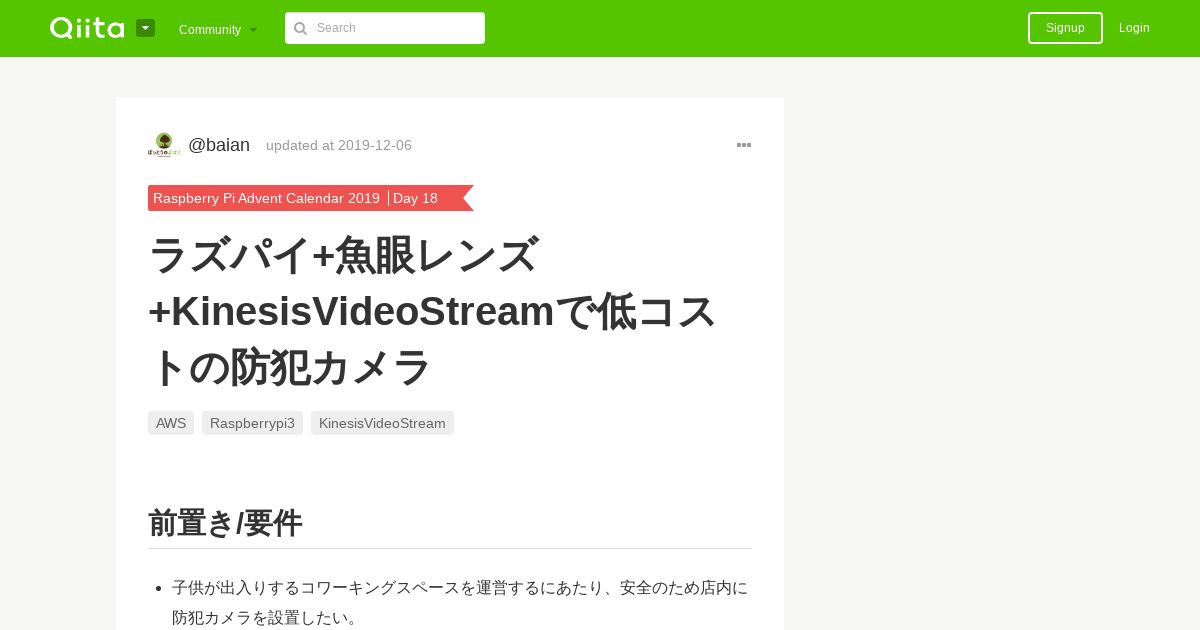Click the Day 18 calendar label

415,198
